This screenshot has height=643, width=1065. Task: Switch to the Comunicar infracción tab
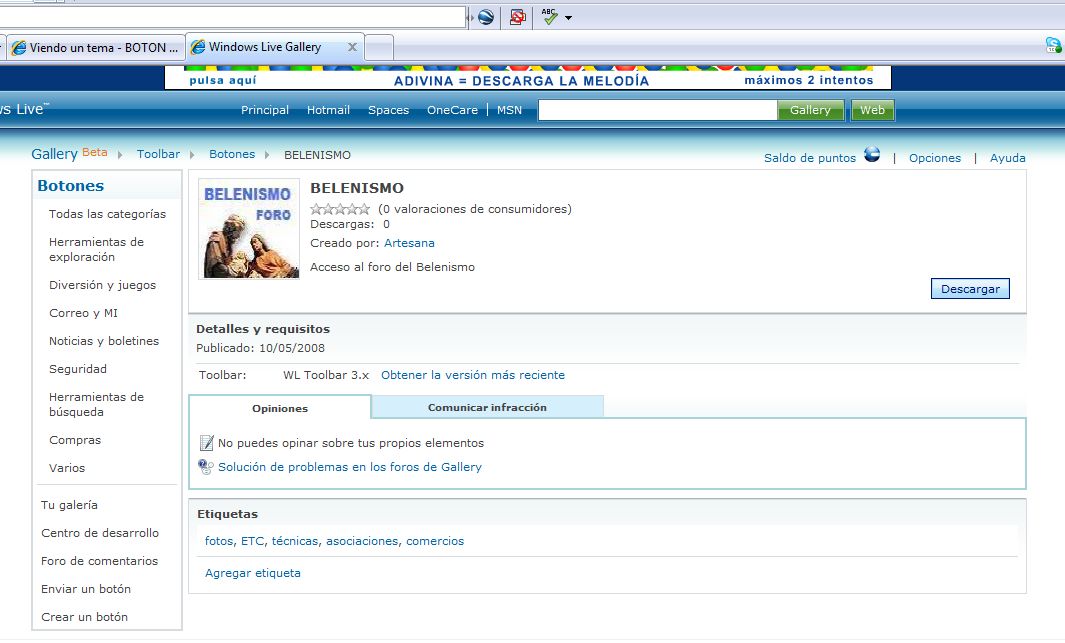[487, 407]
